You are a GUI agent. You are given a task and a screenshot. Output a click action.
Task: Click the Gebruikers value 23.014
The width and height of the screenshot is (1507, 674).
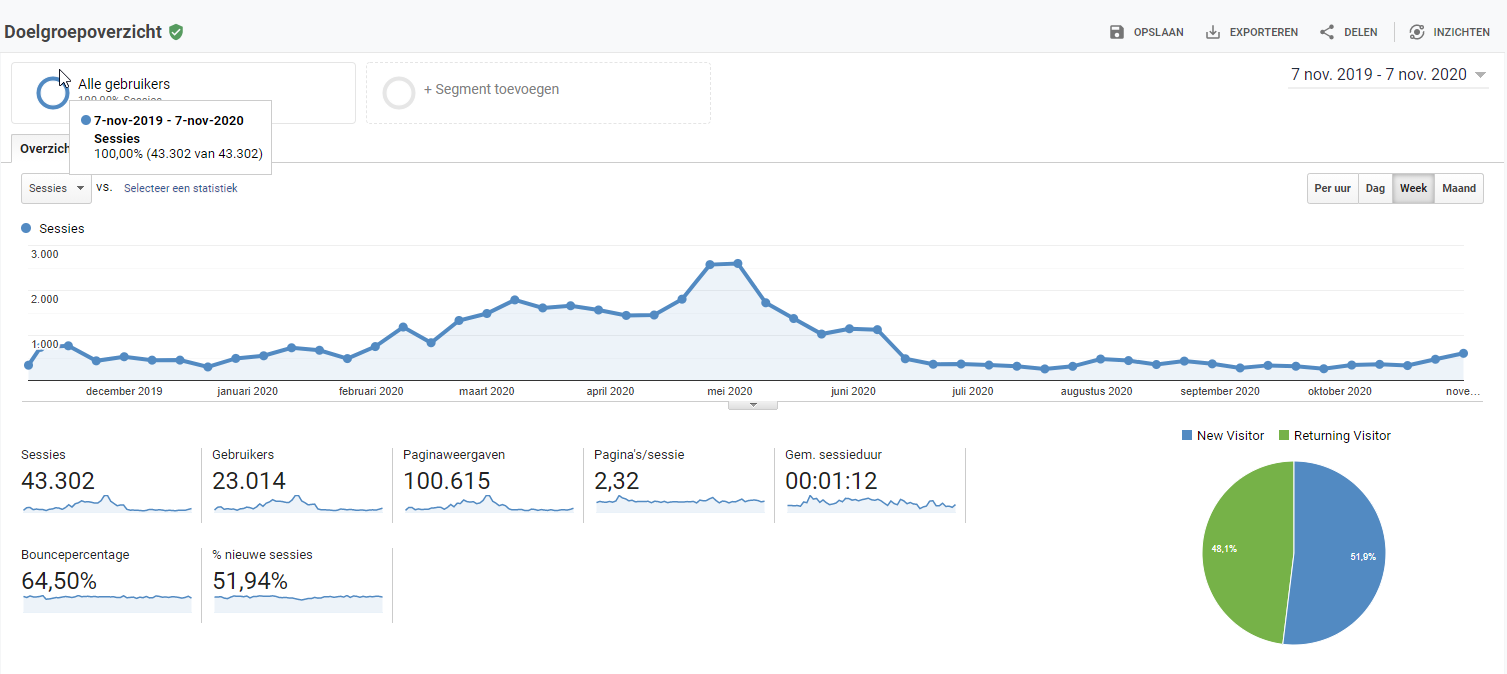pos(249,481)
